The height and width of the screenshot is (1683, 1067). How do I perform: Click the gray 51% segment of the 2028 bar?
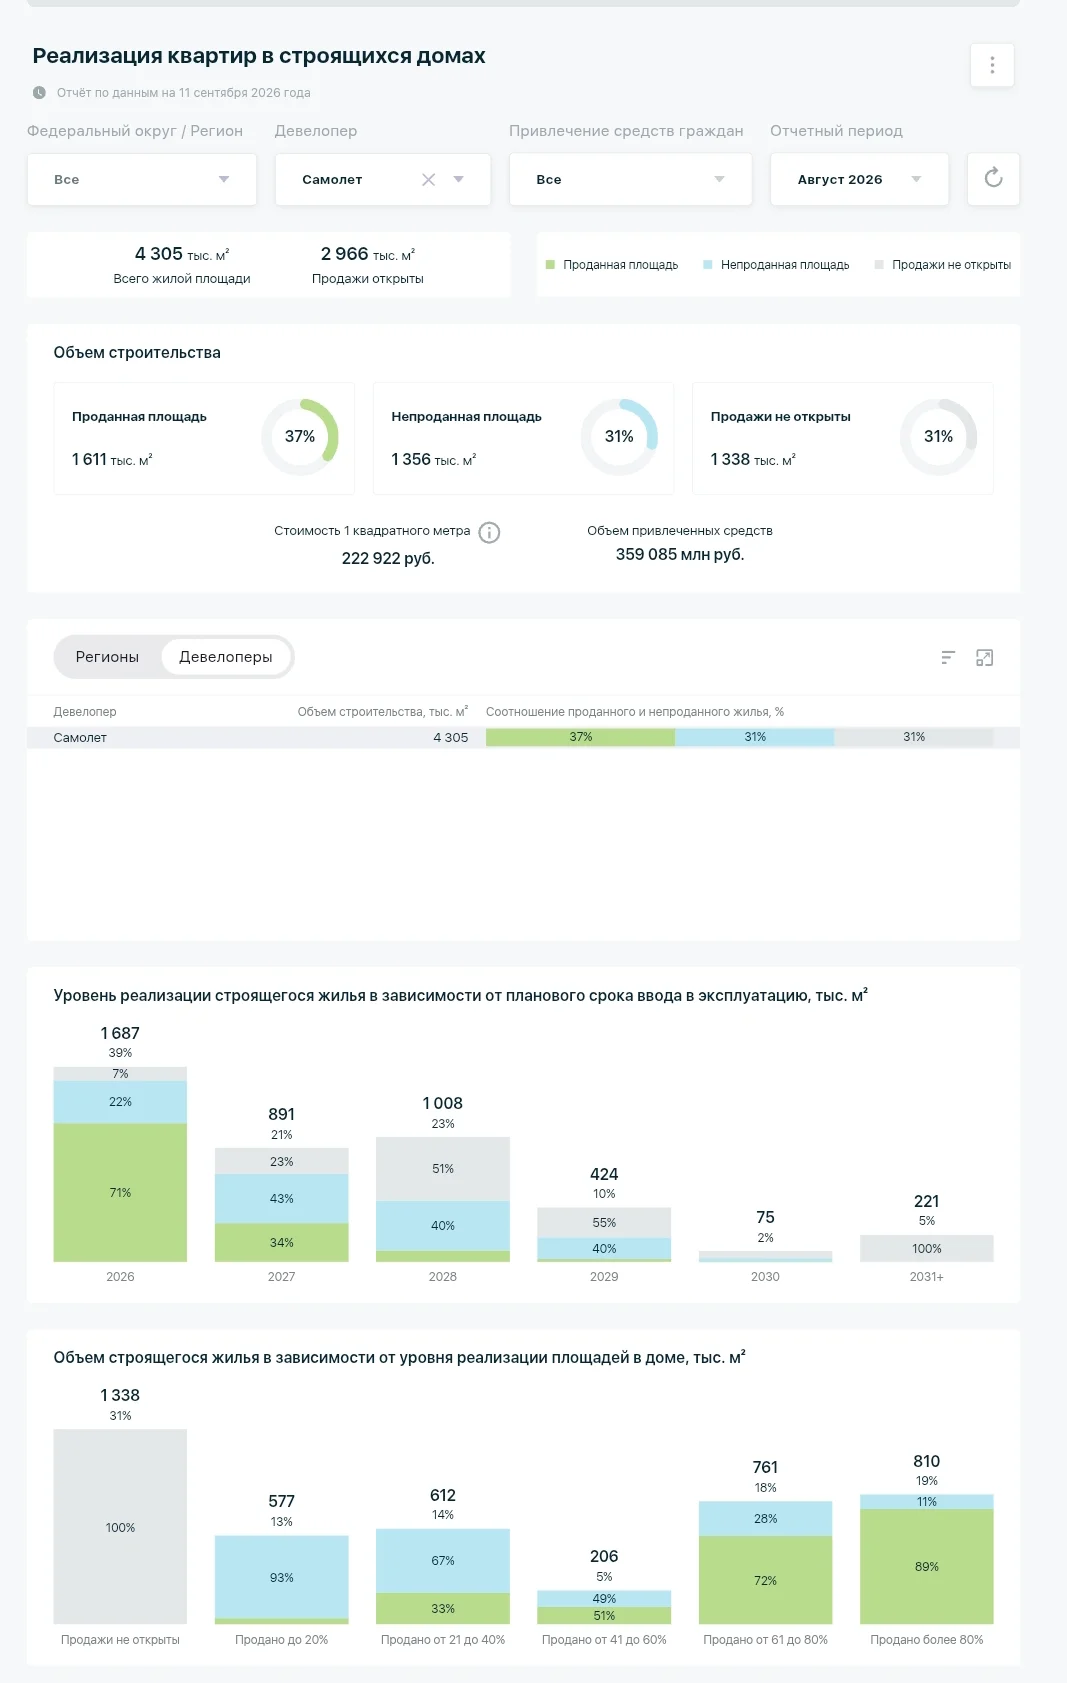click(443, 1169)
